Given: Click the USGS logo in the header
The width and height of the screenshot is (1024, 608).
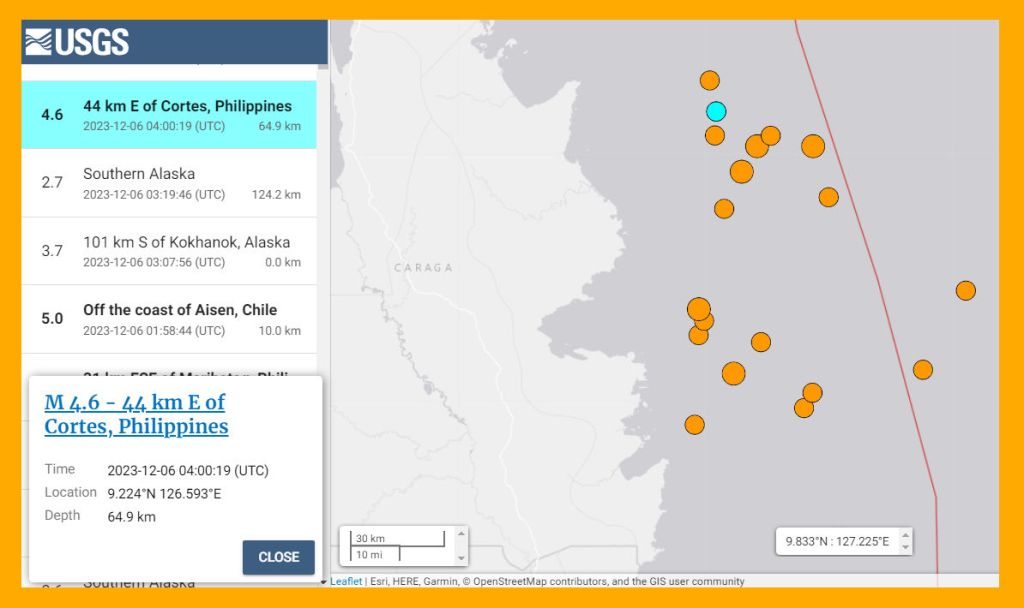Looking at the screenshot, I should [x=77, y=42].
